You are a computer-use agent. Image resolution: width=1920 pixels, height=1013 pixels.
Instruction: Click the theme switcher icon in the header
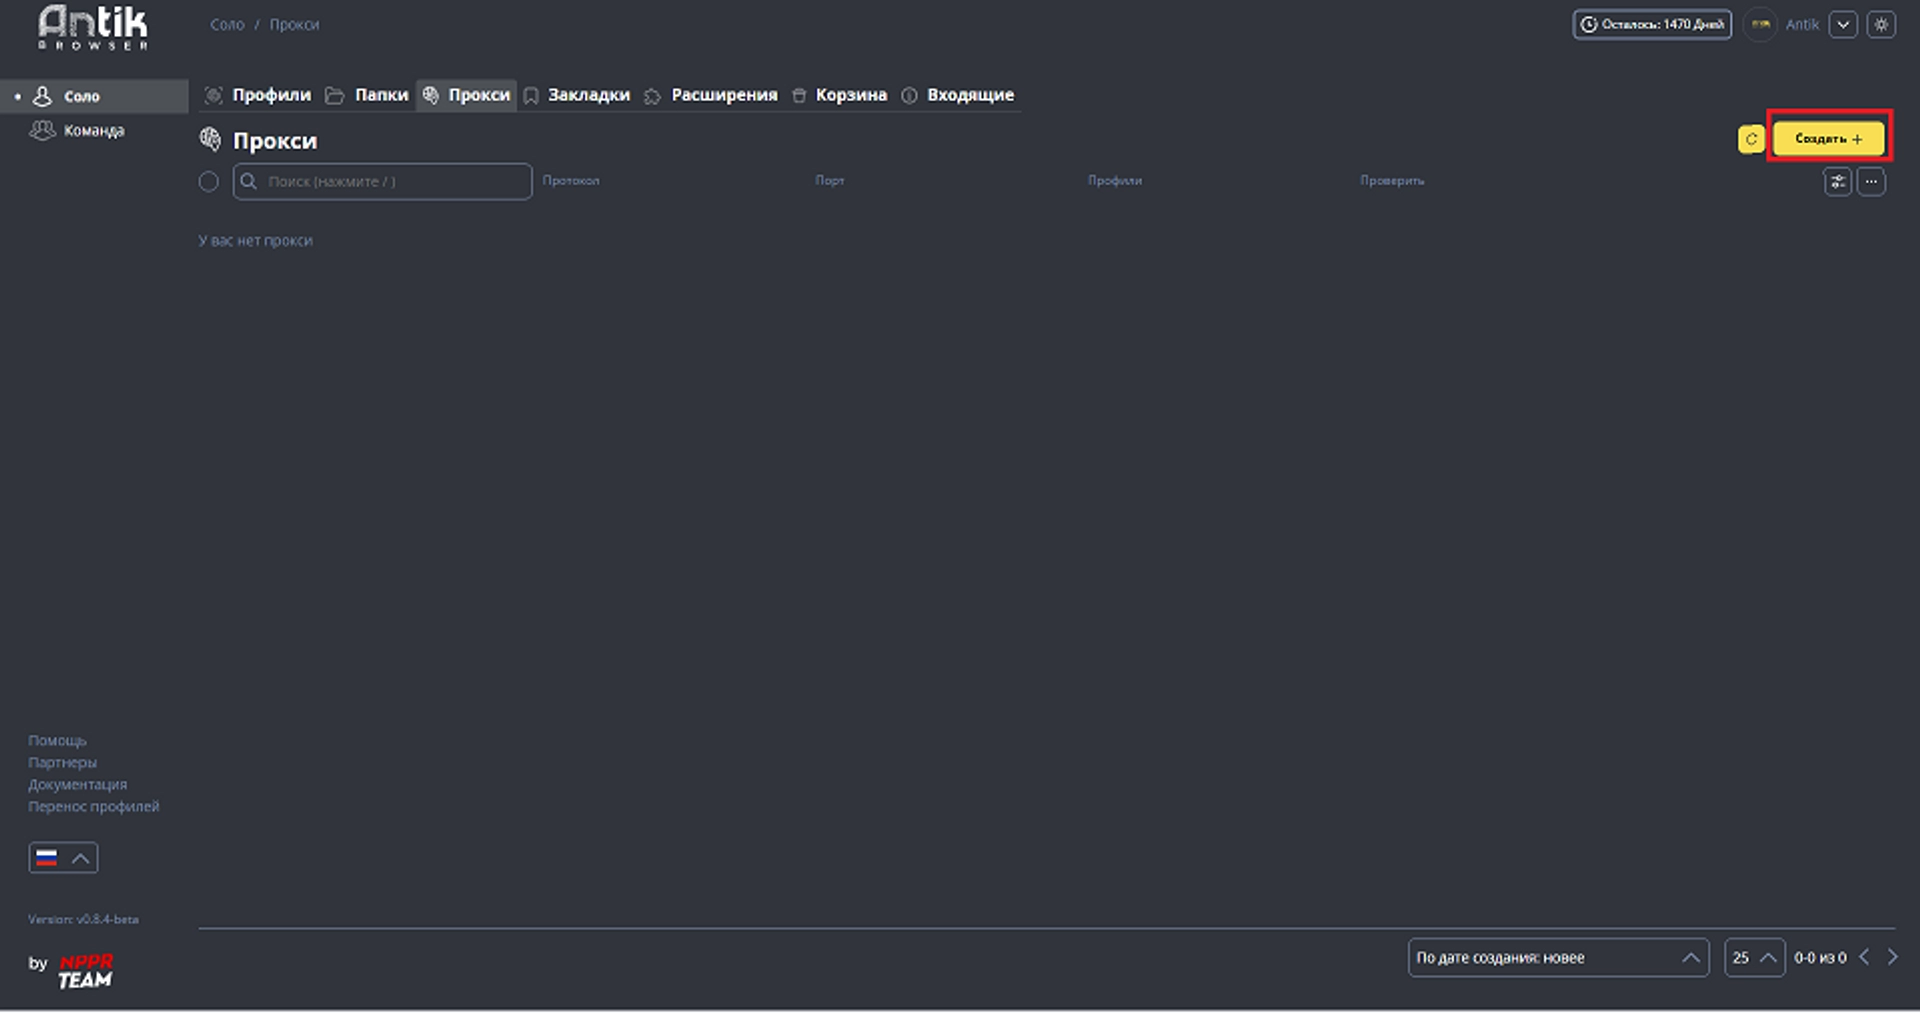[1883, 24]
